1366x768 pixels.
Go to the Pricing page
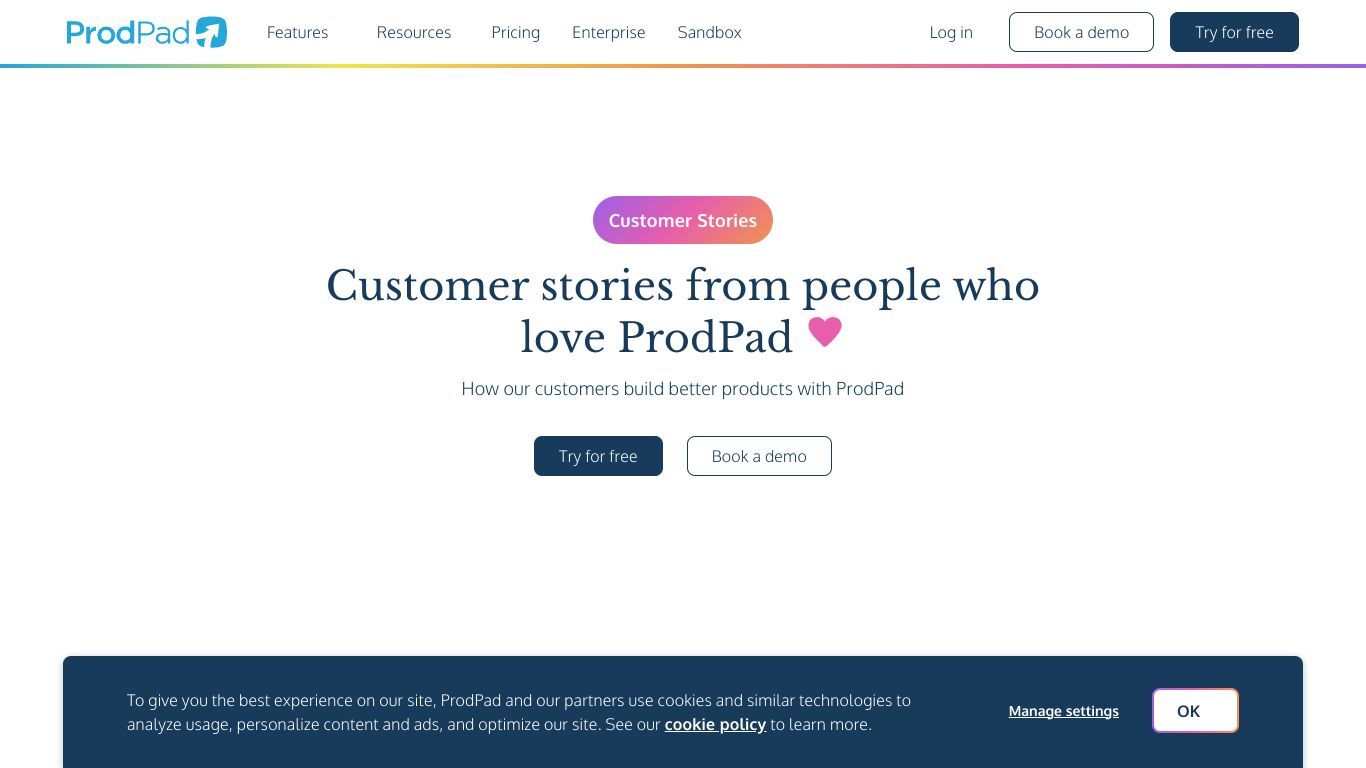click(x=515, y=32)
